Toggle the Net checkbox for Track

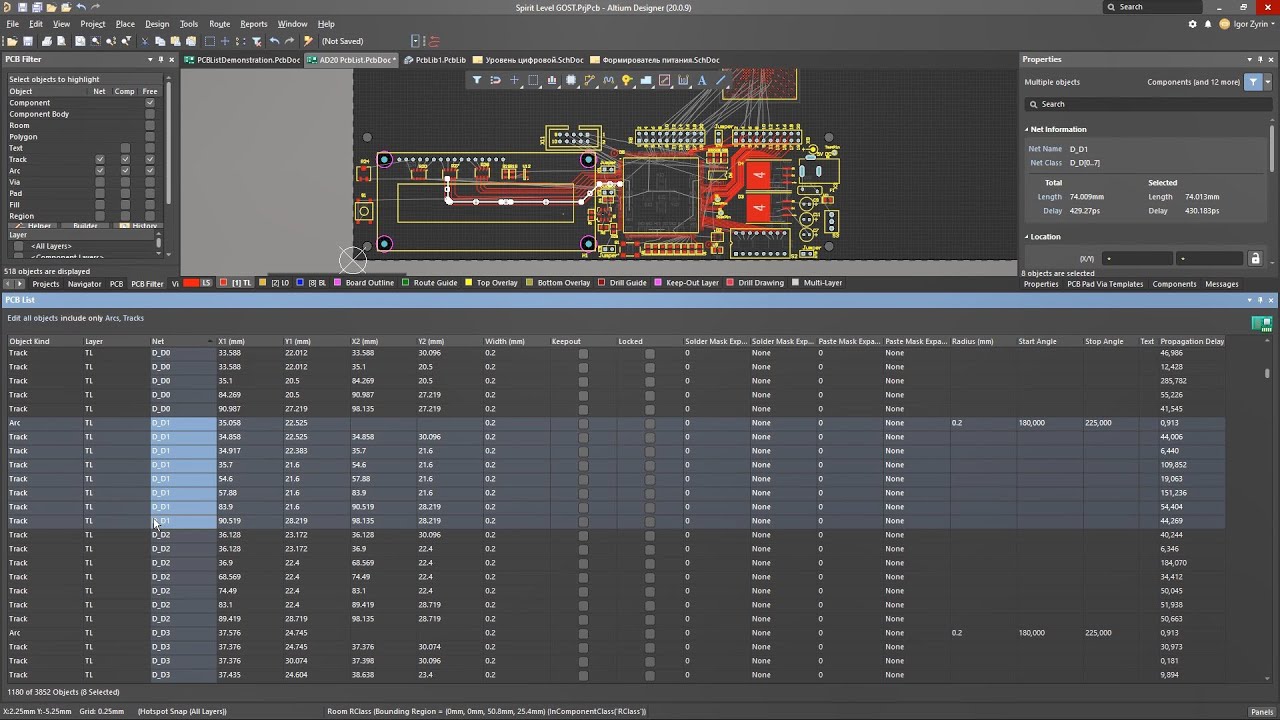tap(99, 159)
